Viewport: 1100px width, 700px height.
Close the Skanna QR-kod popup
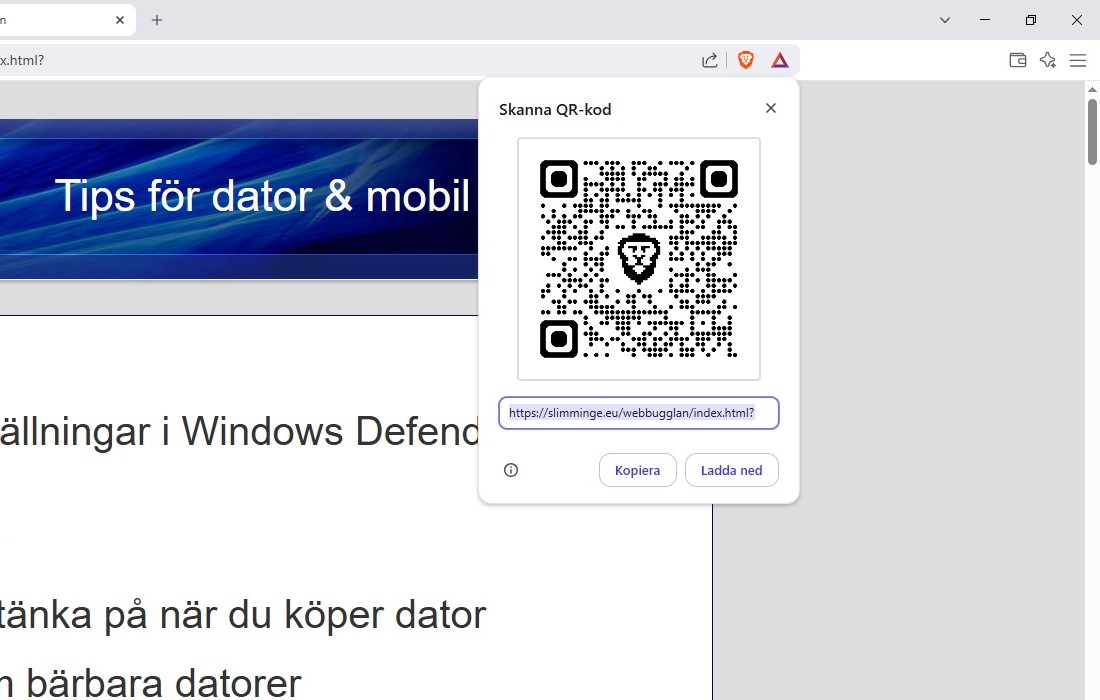[x=770, y=108]
